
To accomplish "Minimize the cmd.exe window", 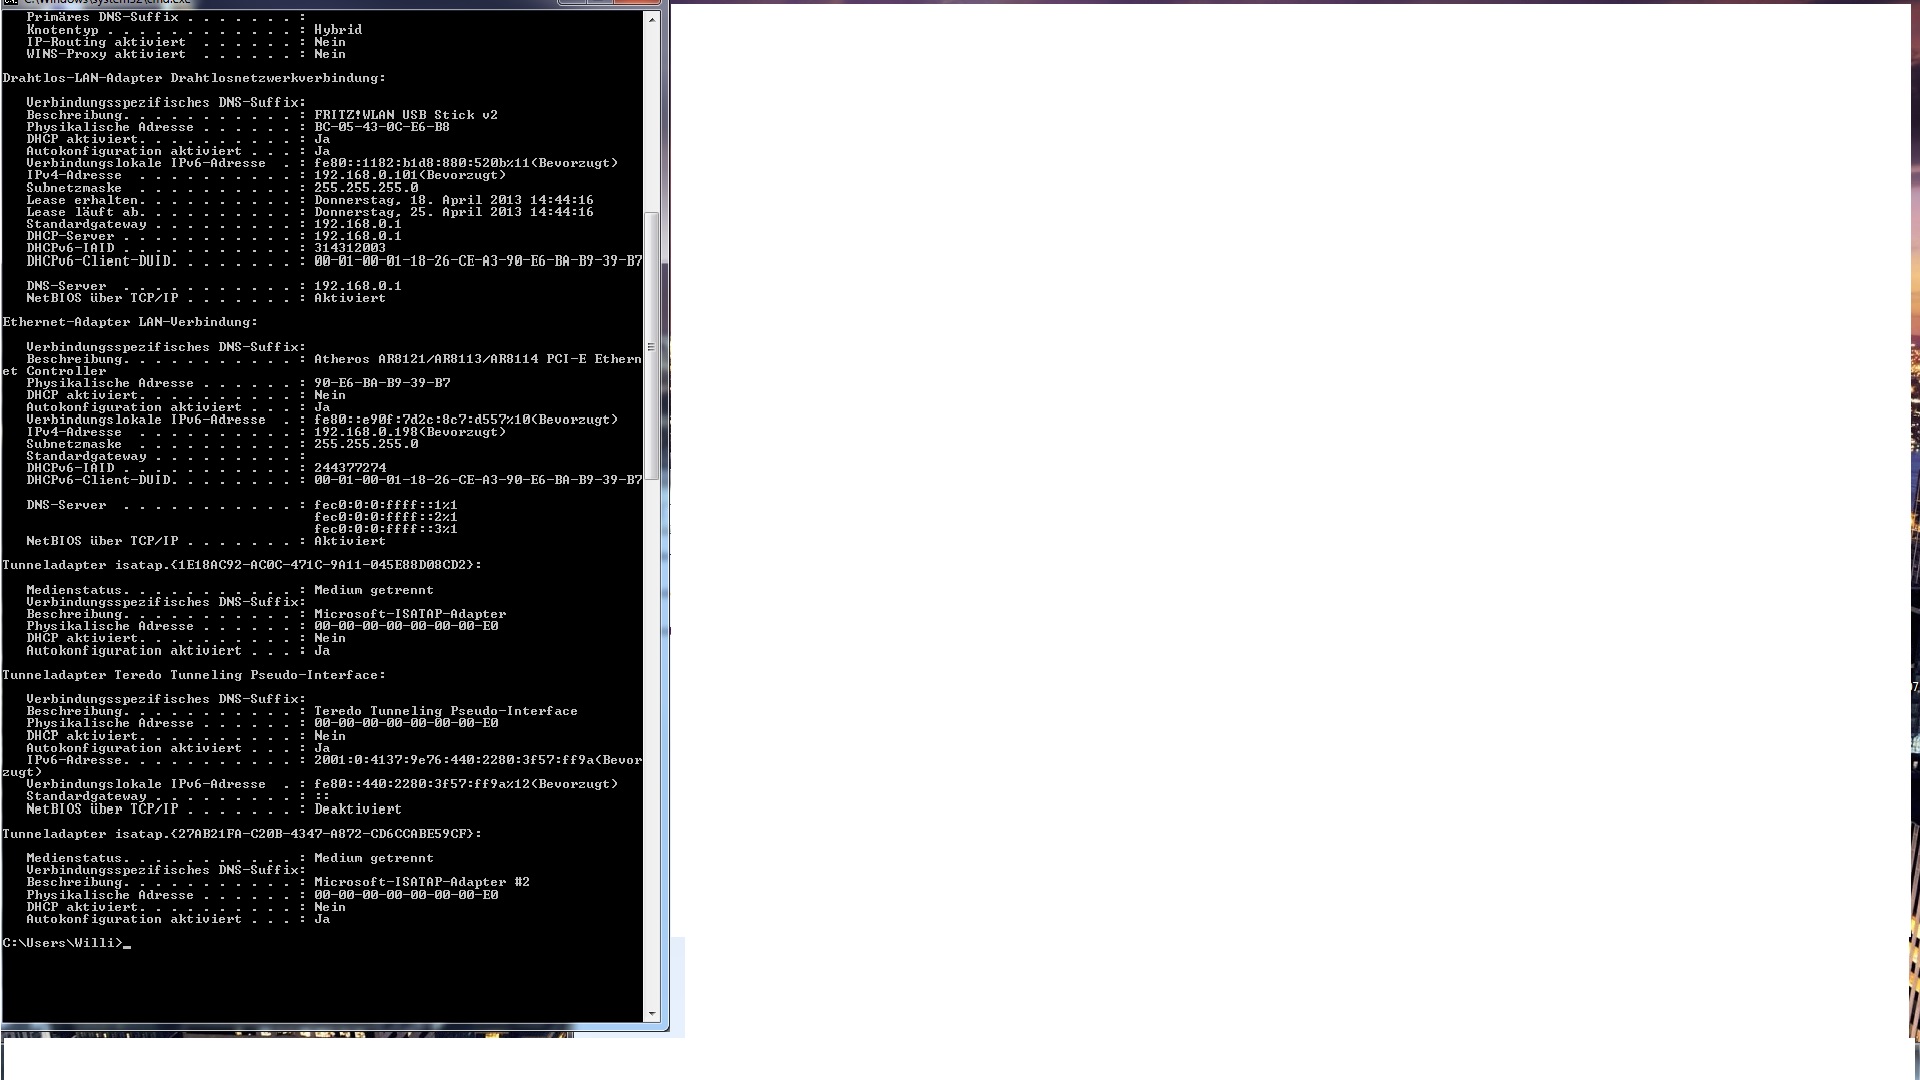I will 572,2.
